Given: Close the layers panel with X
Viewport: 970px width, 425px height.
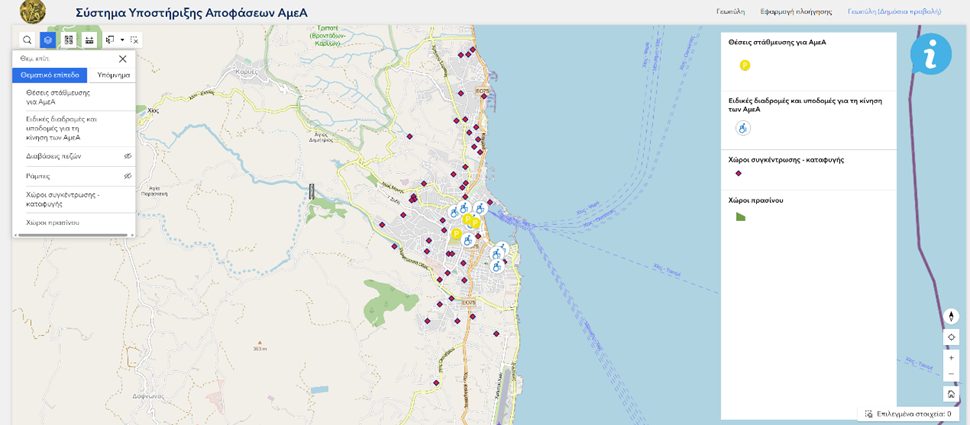Looking at the screenshot, I should (x=123, y=59).
